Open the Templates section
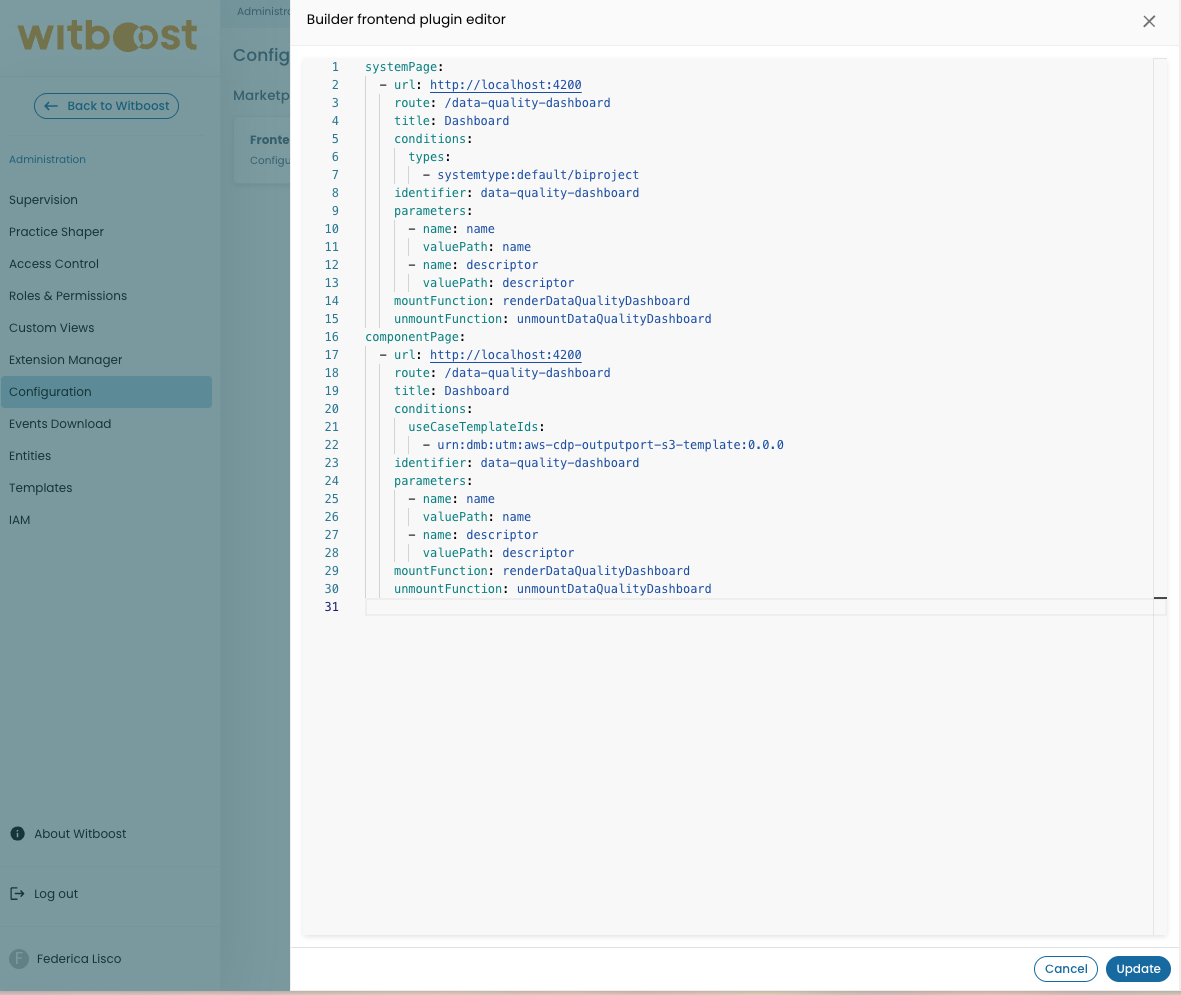Viewport: 1181px width, 995px height. click(40, 487)
